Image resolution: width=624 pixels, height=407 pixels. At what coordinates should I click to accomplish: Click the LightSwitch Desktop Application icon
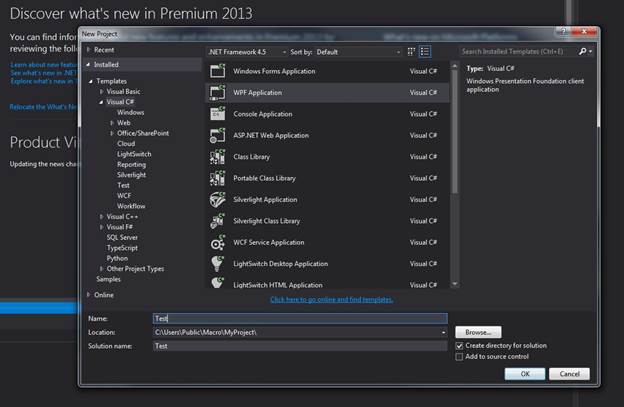point(218,264)
